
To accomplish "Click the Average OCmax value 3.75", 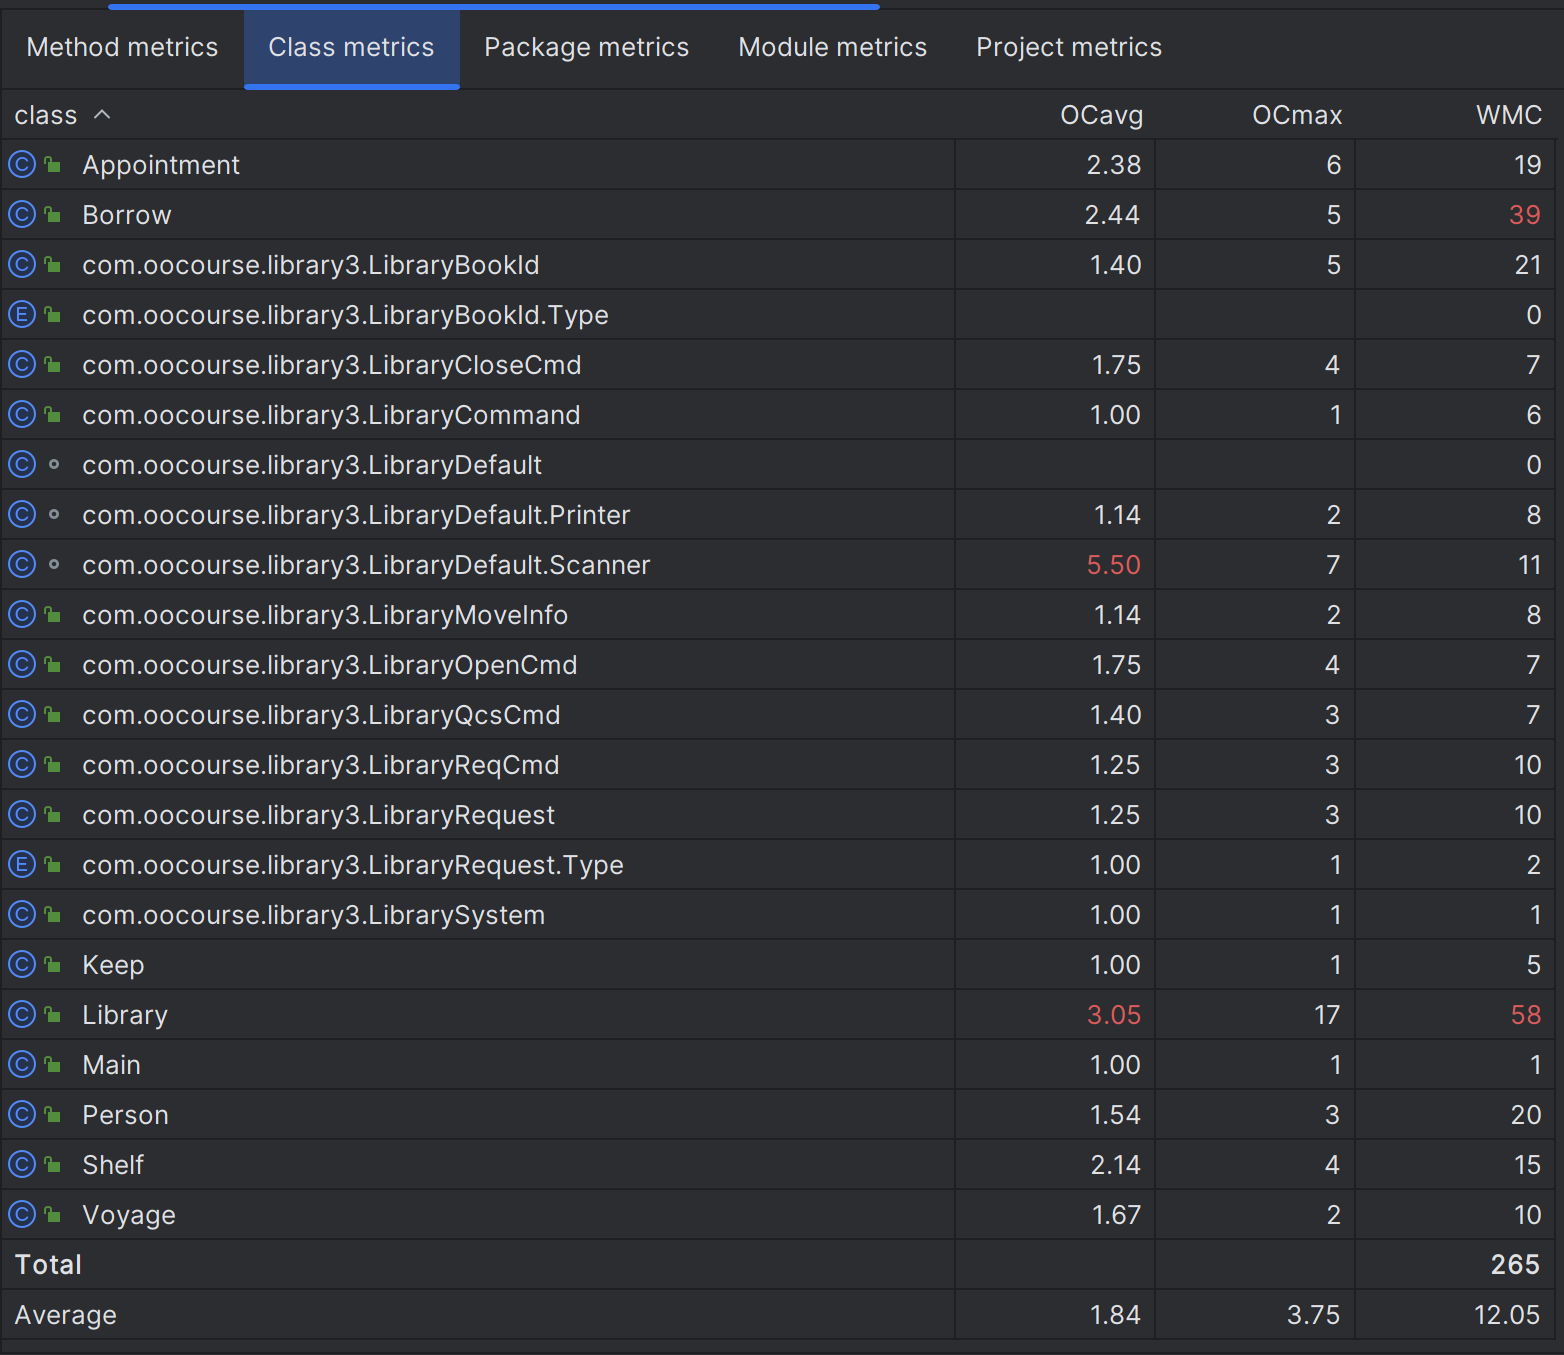I will pyautogui.click(x=1313, y=1315).
